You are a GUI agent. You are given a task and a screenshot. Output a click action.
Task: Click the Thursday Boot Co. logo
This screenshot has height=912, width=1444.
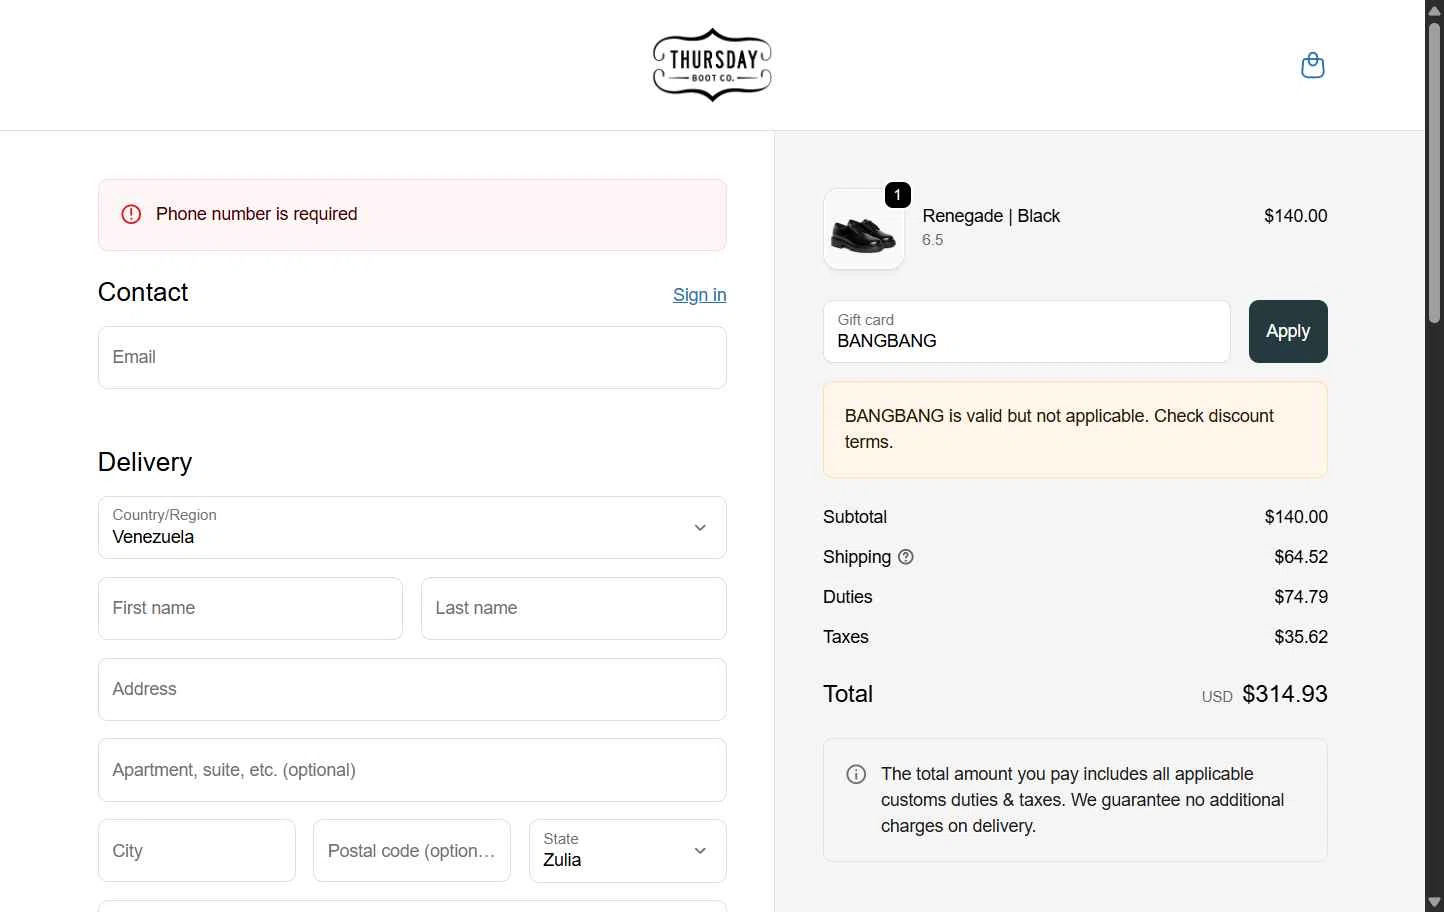[x=712, y=65]
